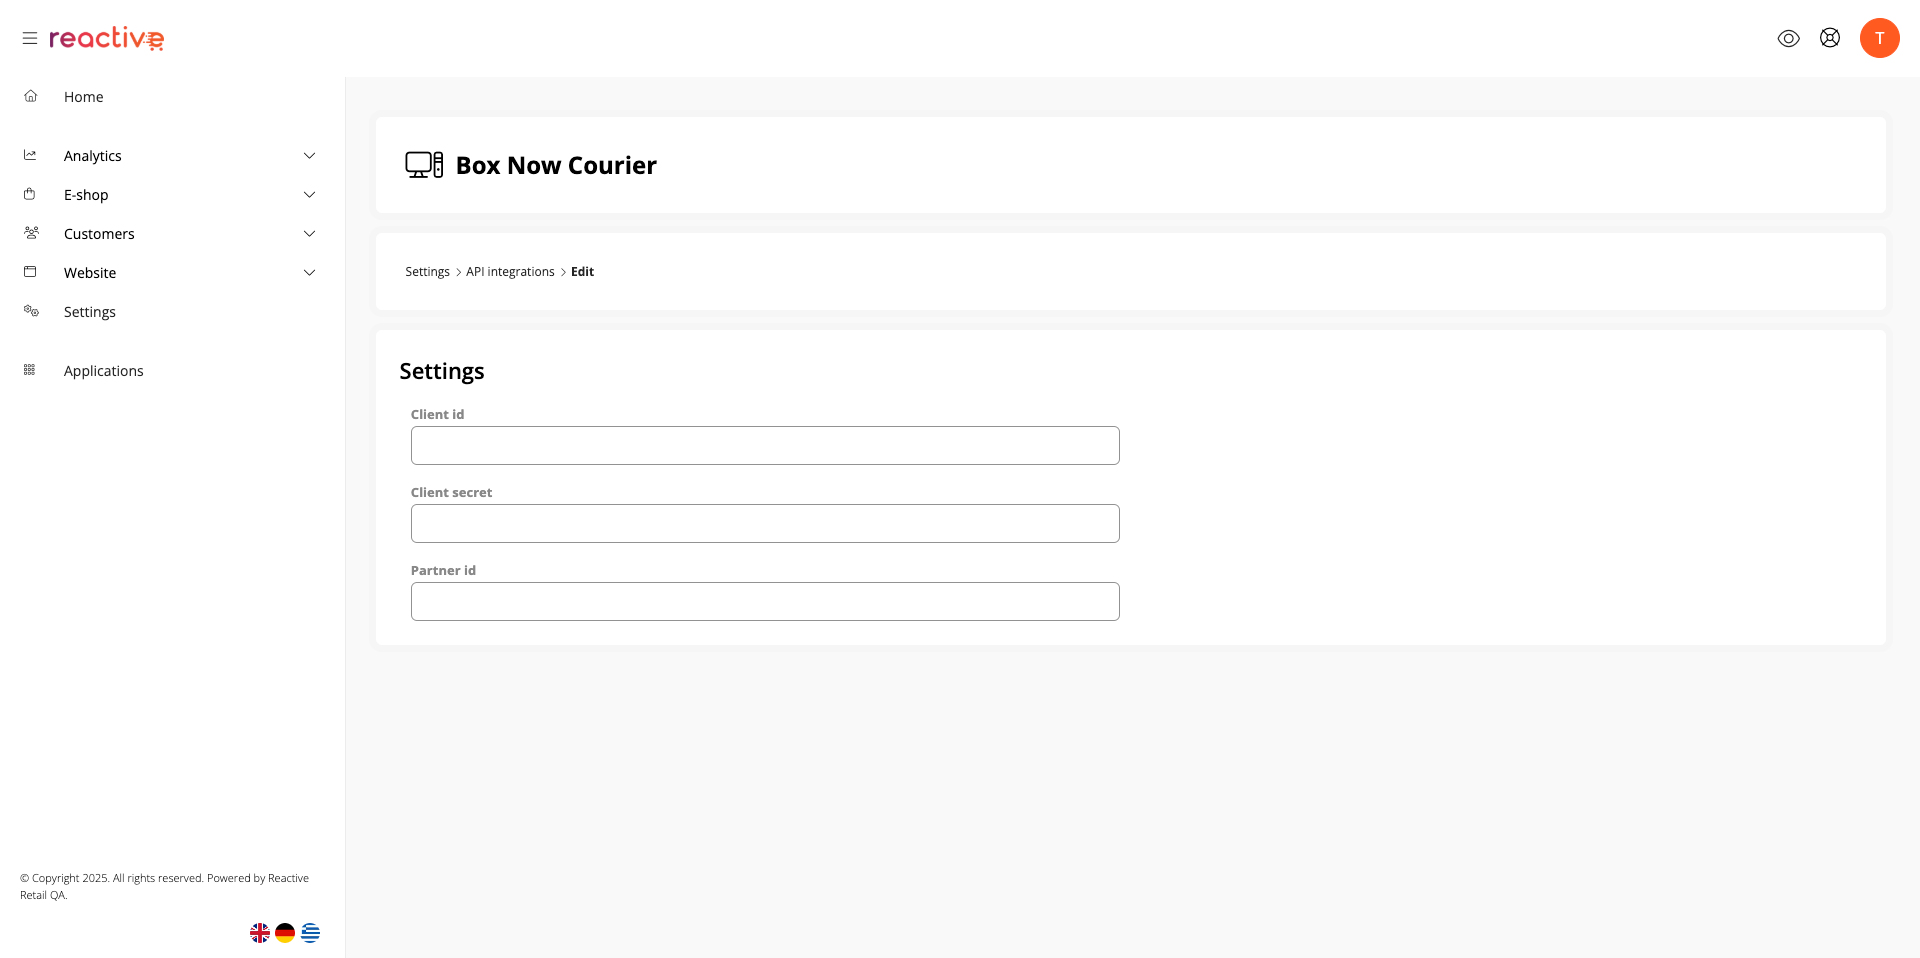Open Applications in the sidebar

(x=104, y=371)
